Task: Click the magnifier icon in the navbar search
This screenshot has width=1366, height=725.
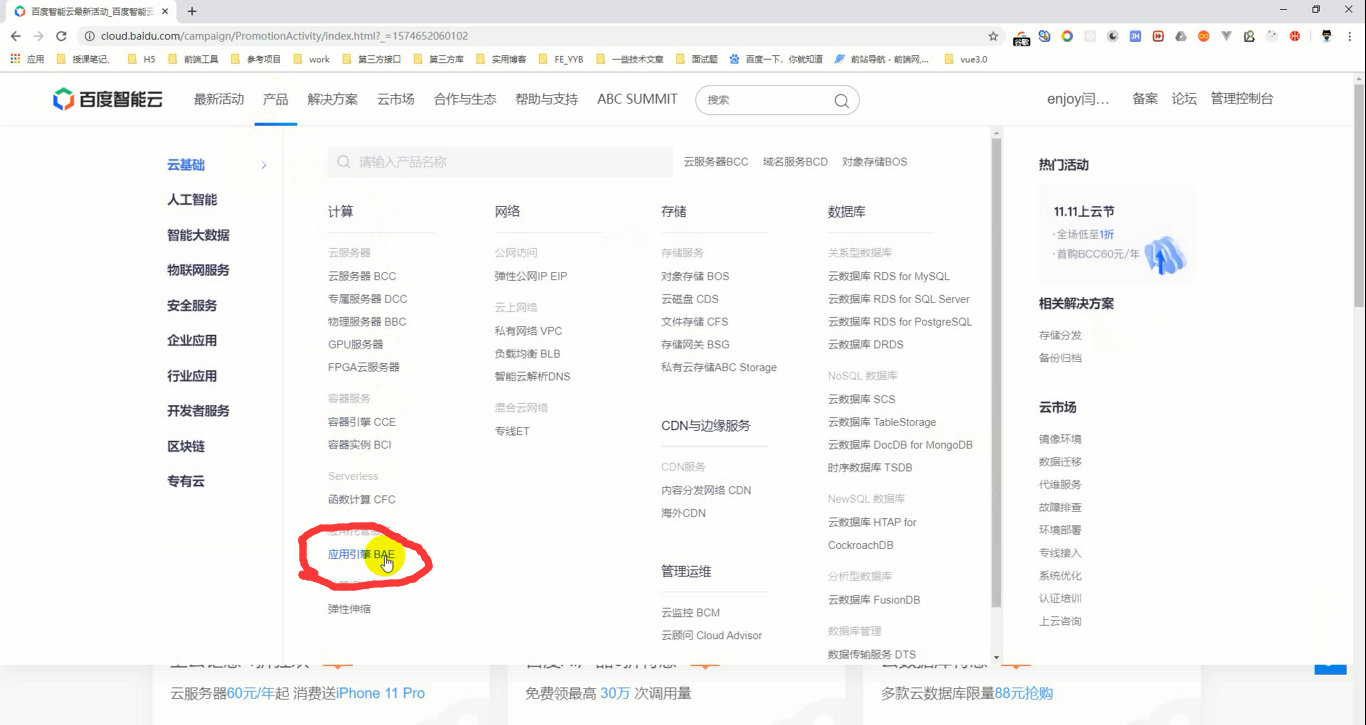Action: 841,100
